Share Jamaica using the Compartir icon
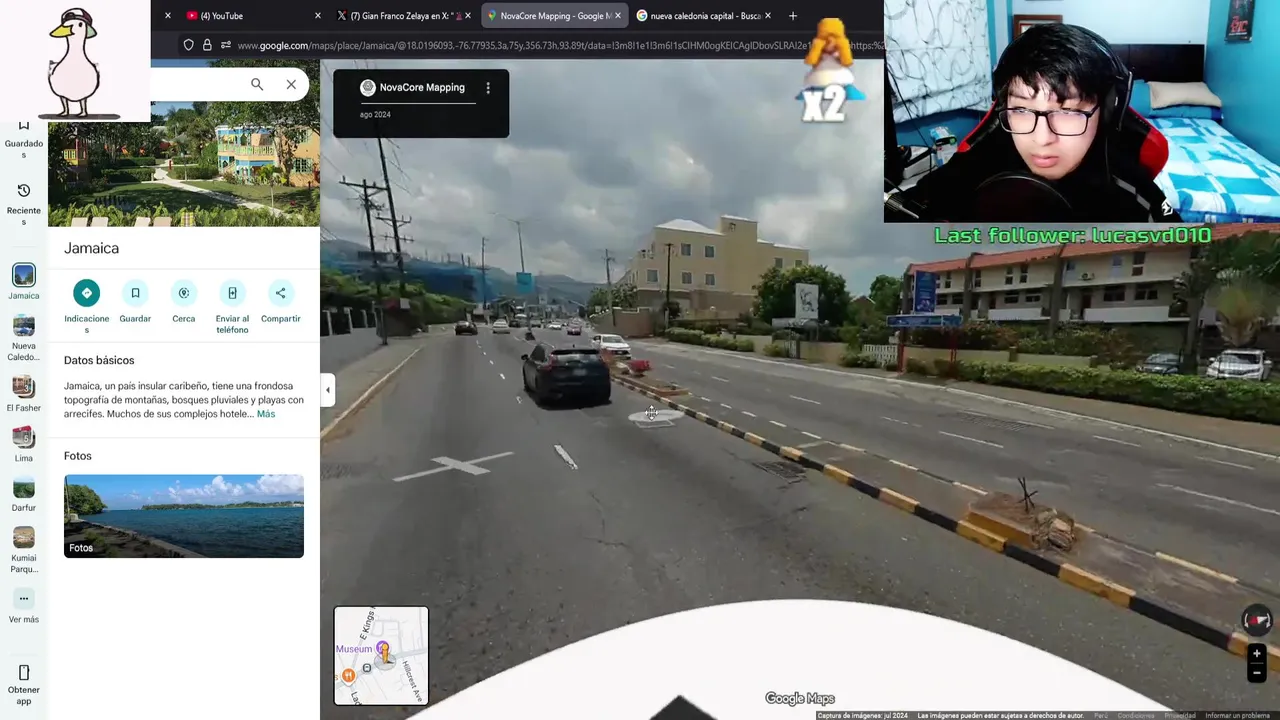This screenshot has height=720, width=1280. (x=280, y=293)
